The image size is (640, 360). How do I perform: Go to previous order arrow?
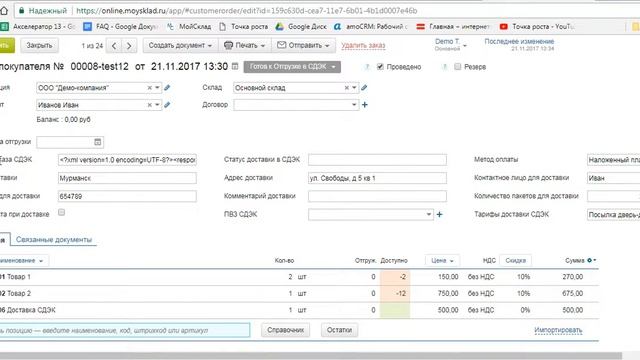point(114,46)
